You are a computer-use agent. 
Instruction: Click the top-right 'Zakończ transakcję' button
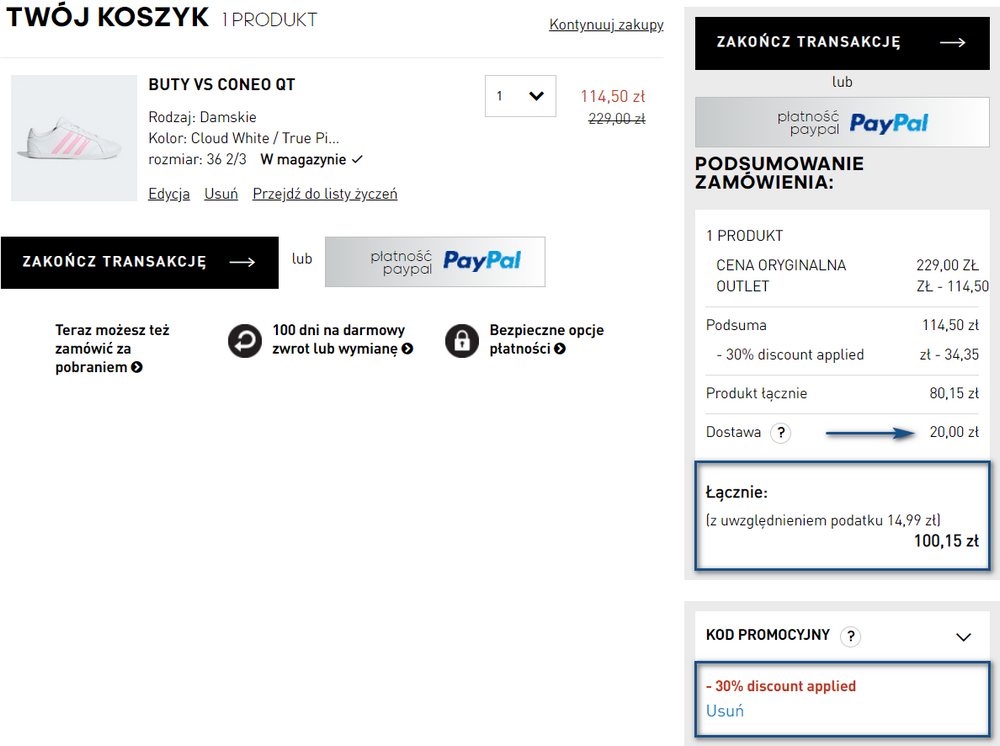(x=842, y=43)
